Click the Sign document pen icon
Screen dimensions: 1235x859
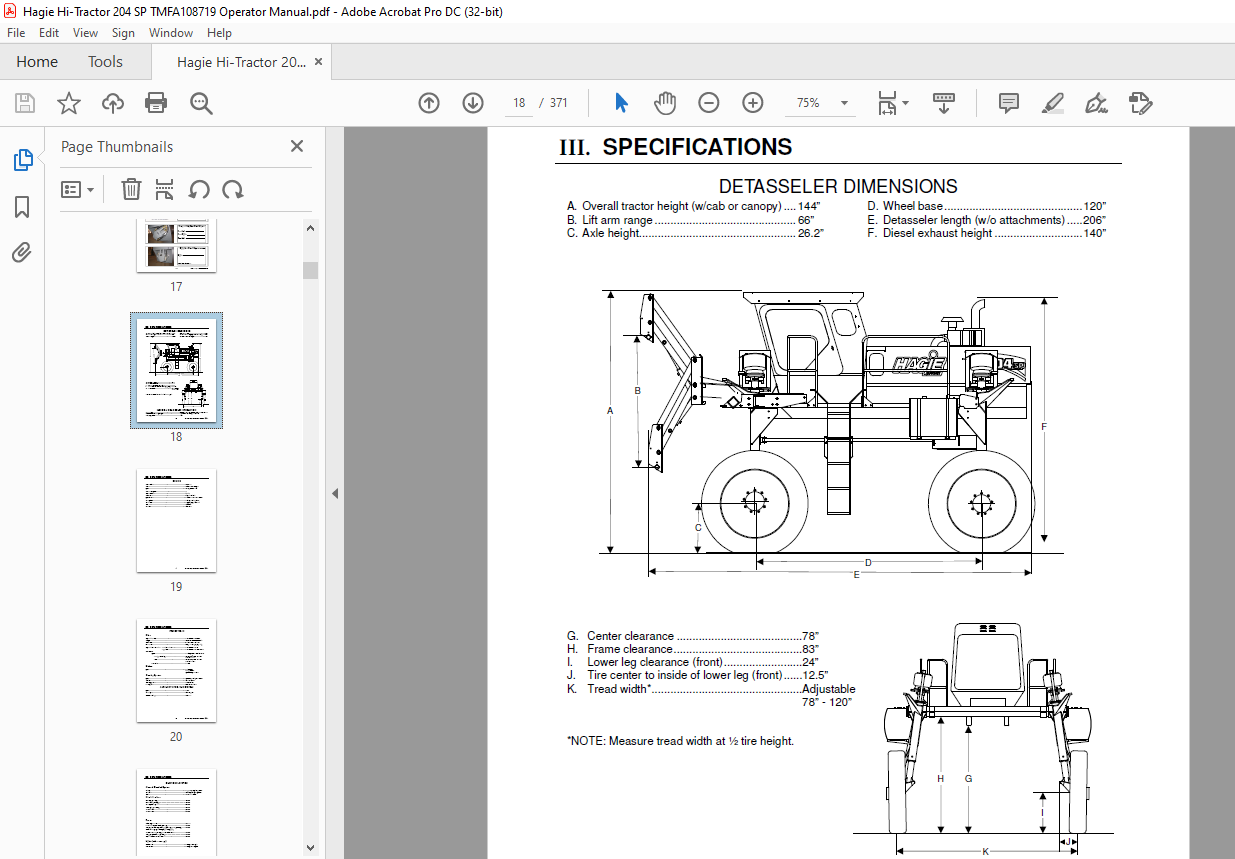[1097, 103]
